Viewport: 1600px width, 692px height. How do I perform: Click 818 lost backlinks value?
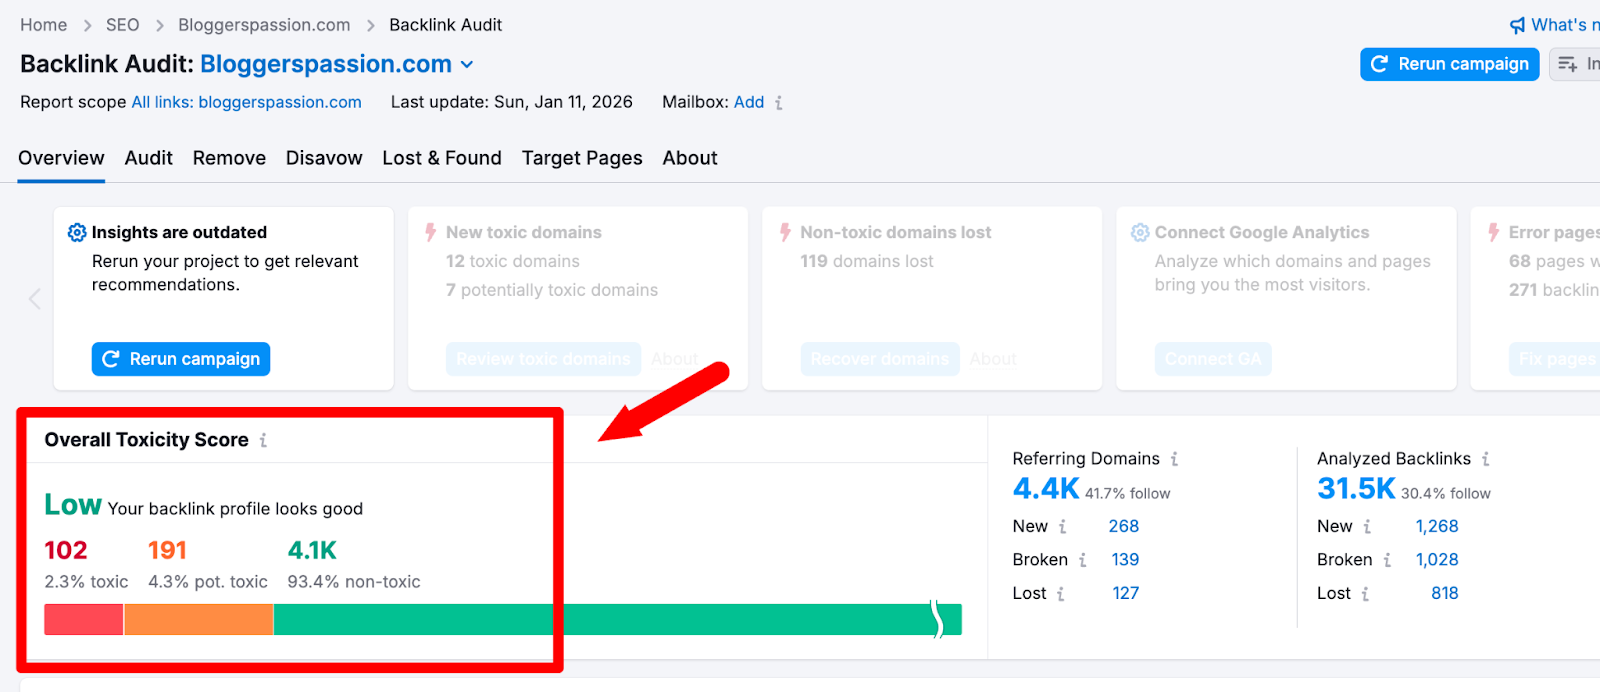pyautogui.click(x=1445, y=594)
